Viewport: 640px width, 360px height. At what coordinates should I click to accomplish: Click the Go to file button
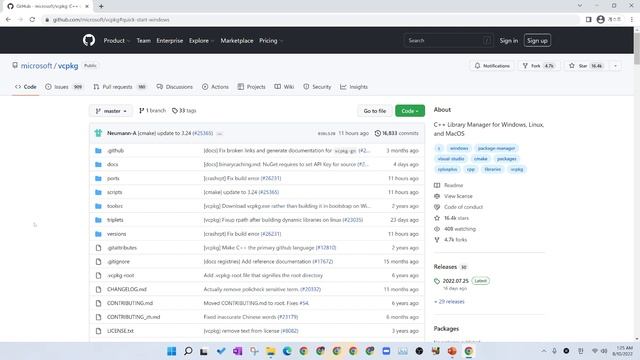[x=375, y=111]
